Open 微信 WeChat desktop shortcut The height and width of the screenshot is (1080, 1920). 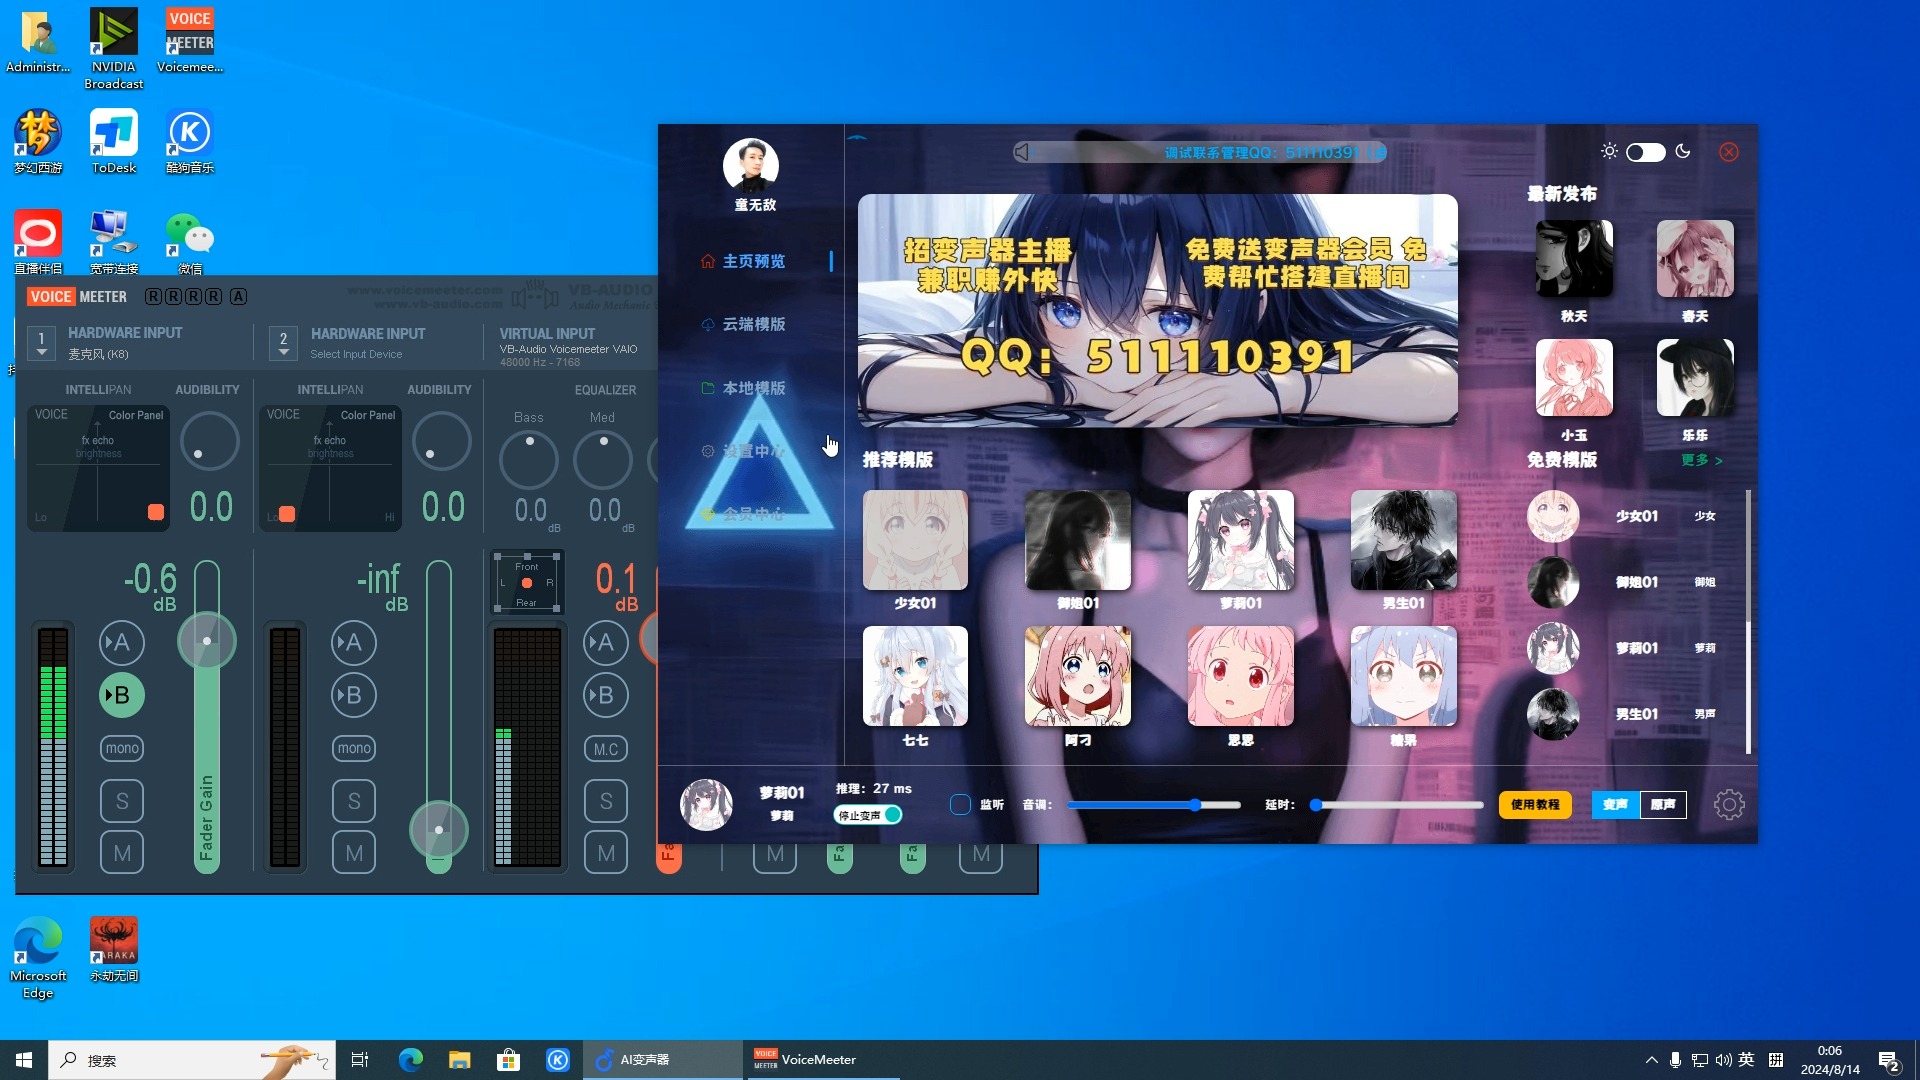[x=190, y=243]
